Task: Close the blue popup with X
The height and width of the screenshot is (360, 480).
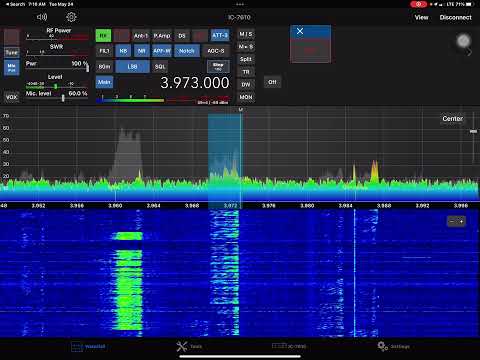Action: tap(300, 31)
